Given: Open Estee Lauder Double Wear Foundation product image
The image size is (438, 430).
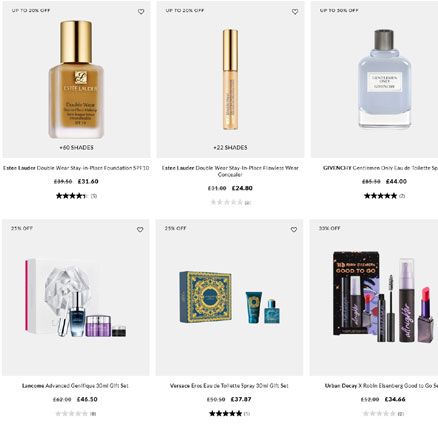Looking at the screenshot, I should point(76,79).
